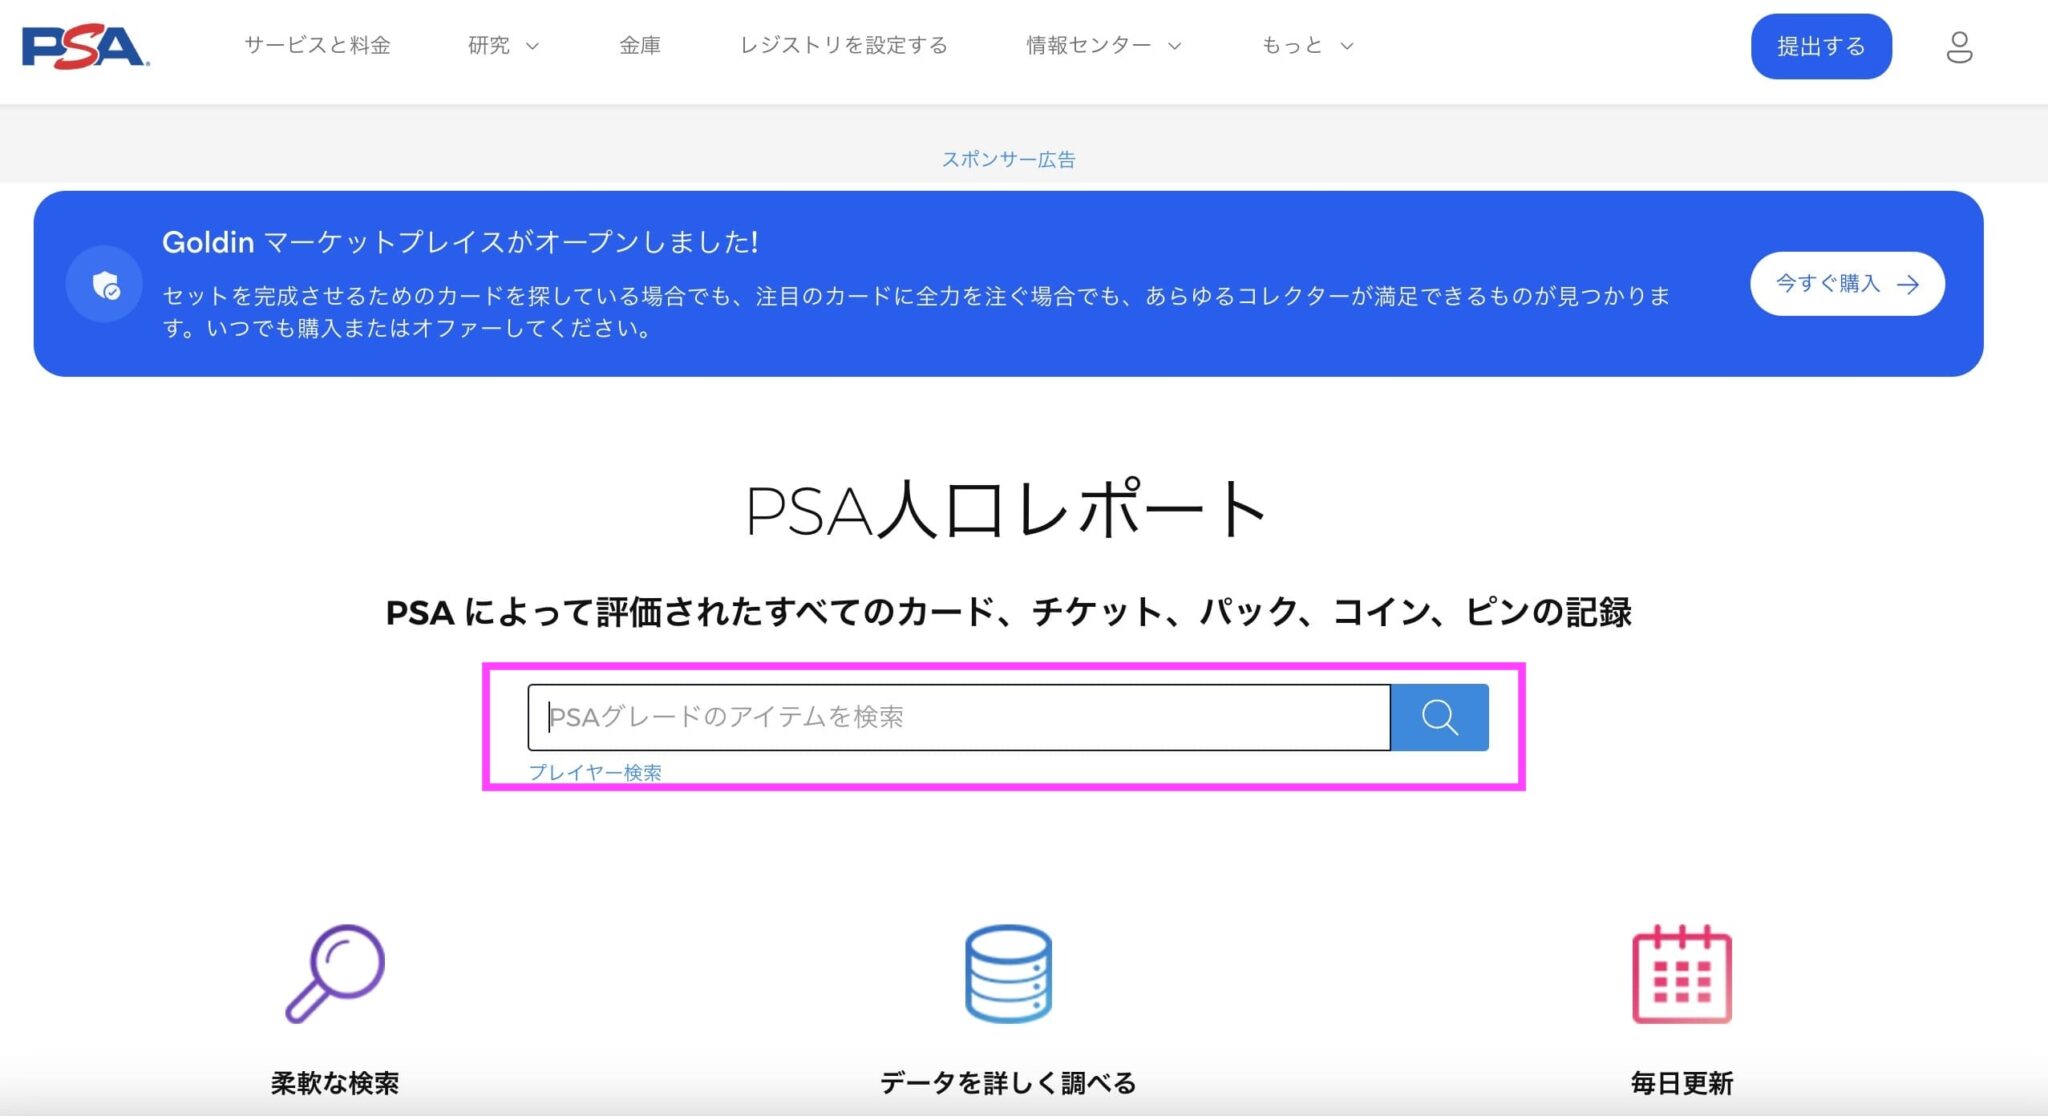Click the 提出する button

click(1820, 46)
